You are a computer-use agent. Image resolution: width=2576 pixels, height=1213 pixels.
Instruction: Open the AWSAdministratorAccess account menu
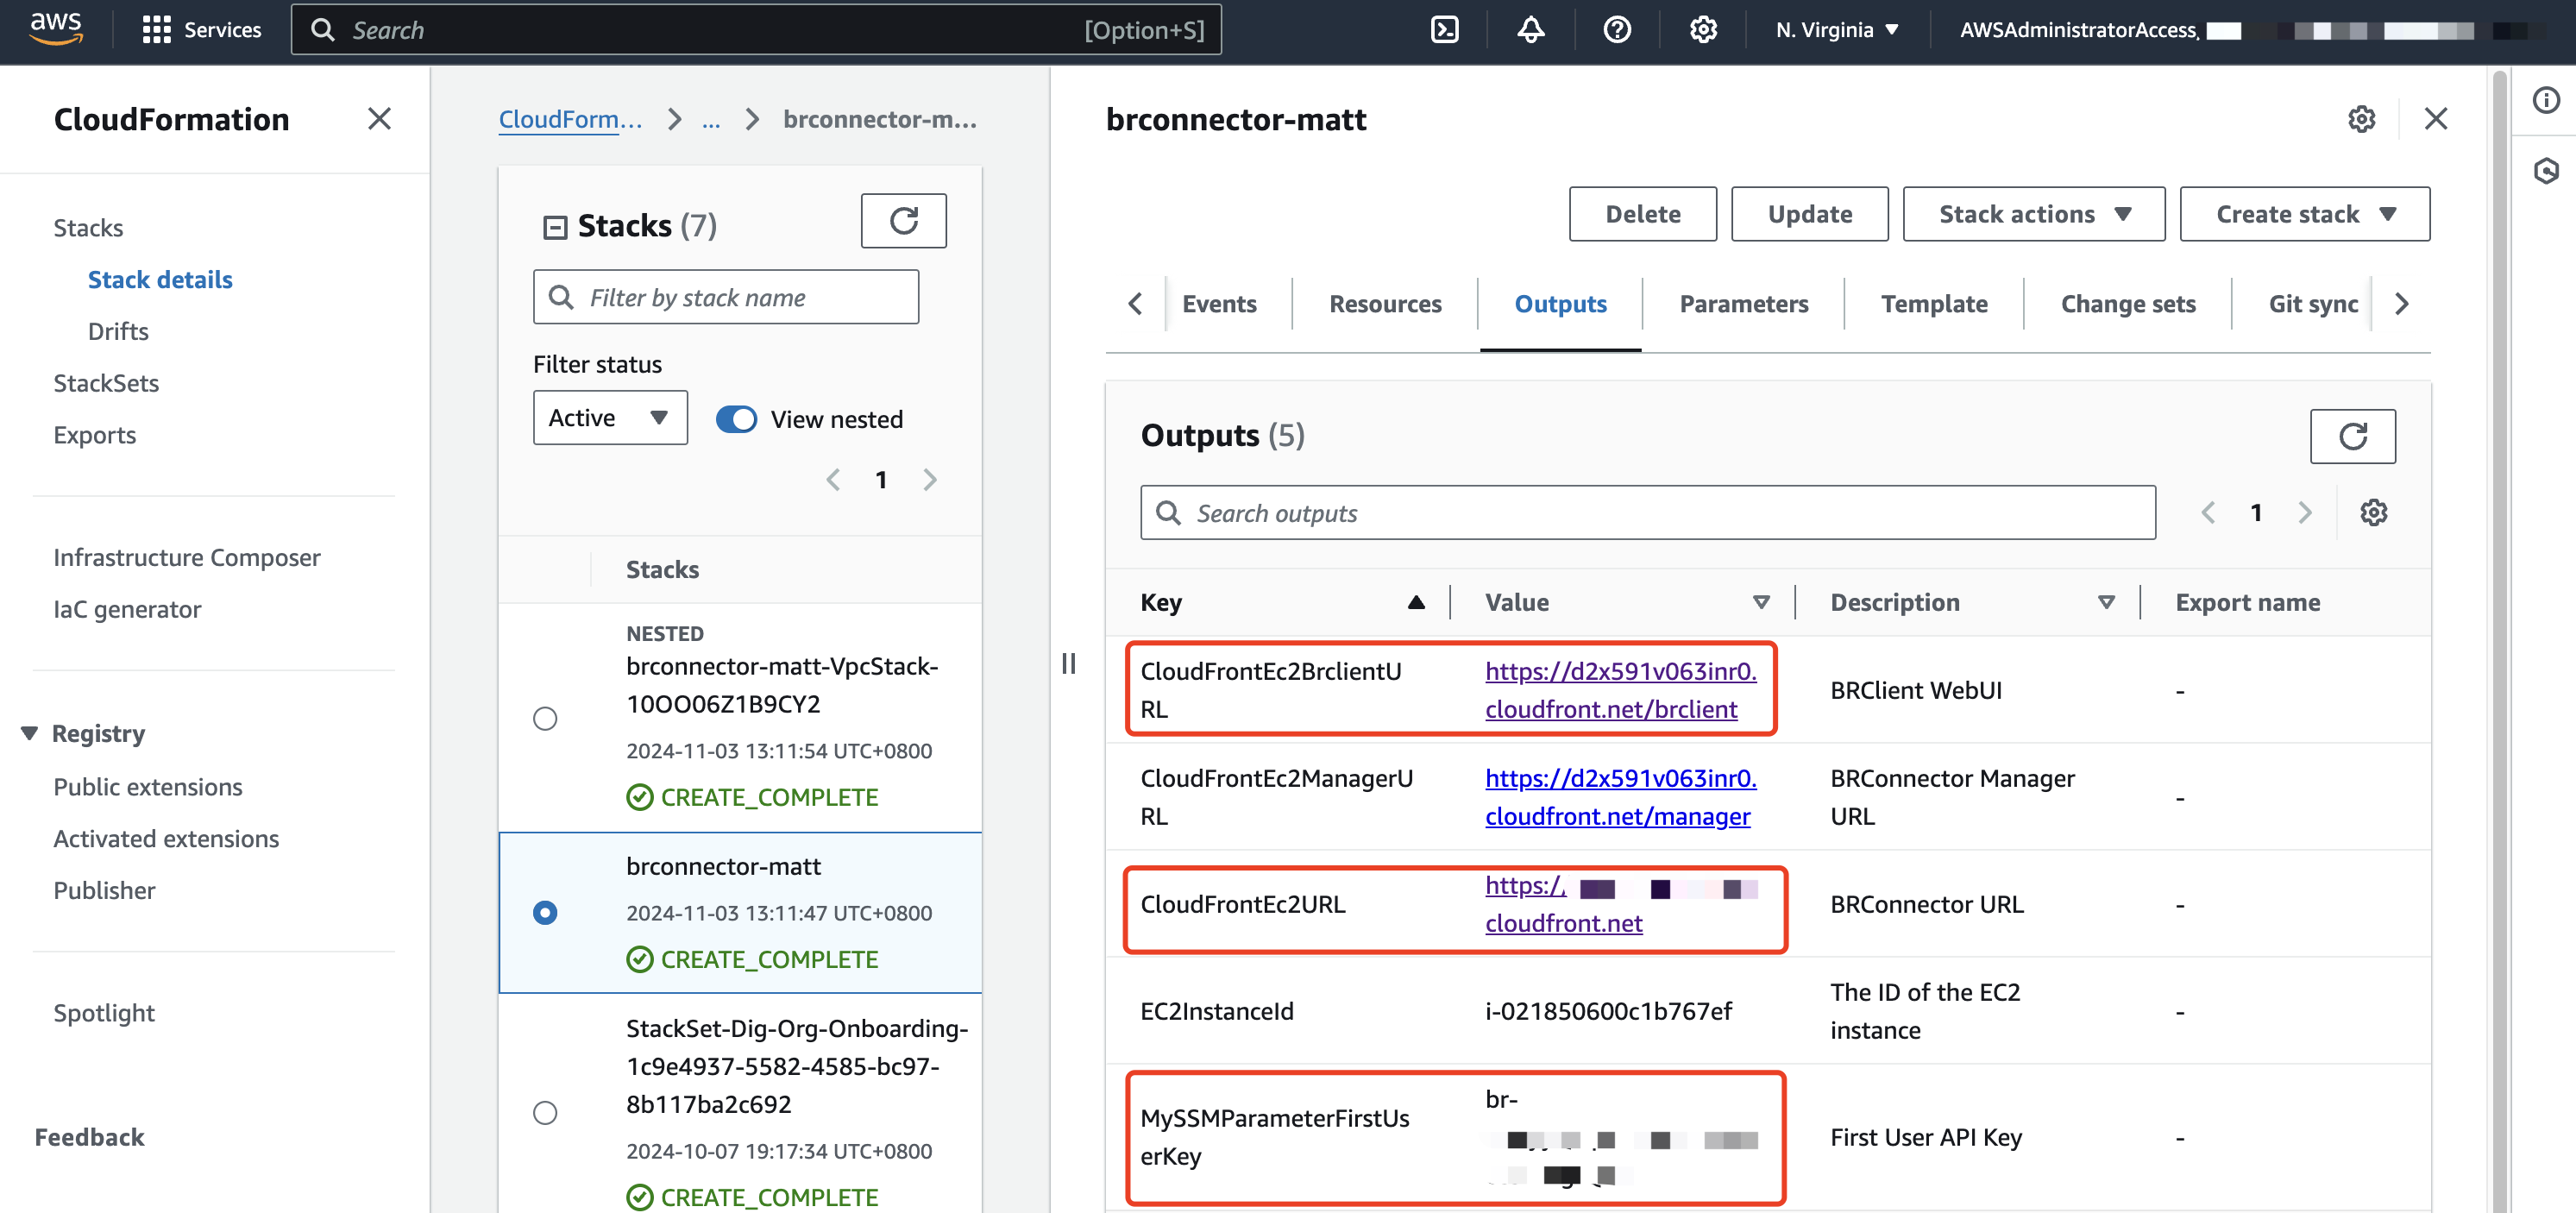point(2250,30)
